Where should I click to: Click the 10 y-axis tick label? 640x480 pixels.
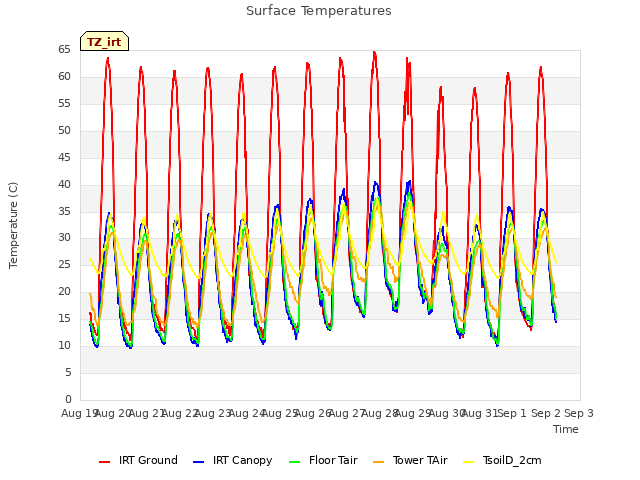[x=64, y=346]
